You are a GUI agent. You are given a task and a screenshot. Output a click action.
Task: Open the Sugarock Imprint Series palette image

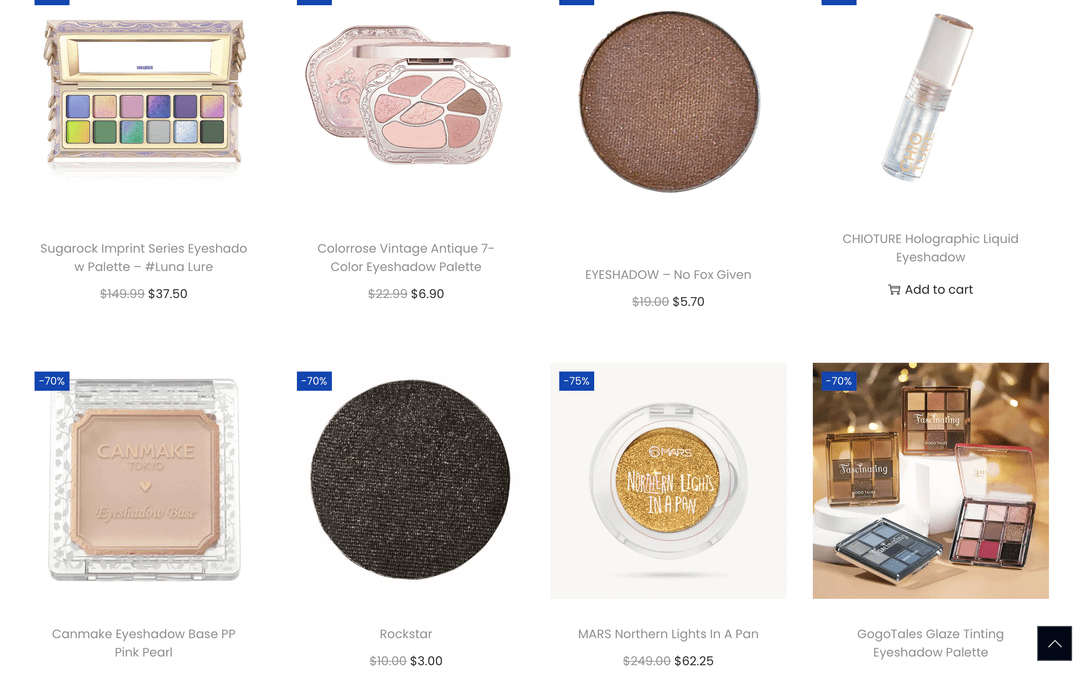point(144,96)
